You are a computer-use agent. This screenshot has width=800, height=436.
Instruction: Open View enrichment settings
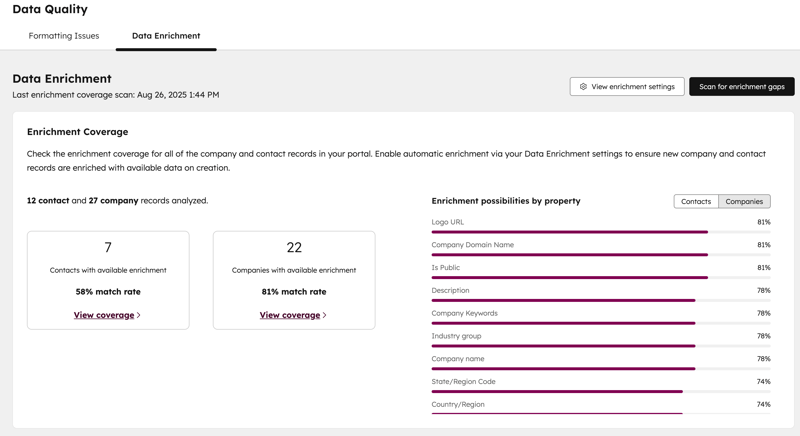pyautogui.click(x=627, y=87)
